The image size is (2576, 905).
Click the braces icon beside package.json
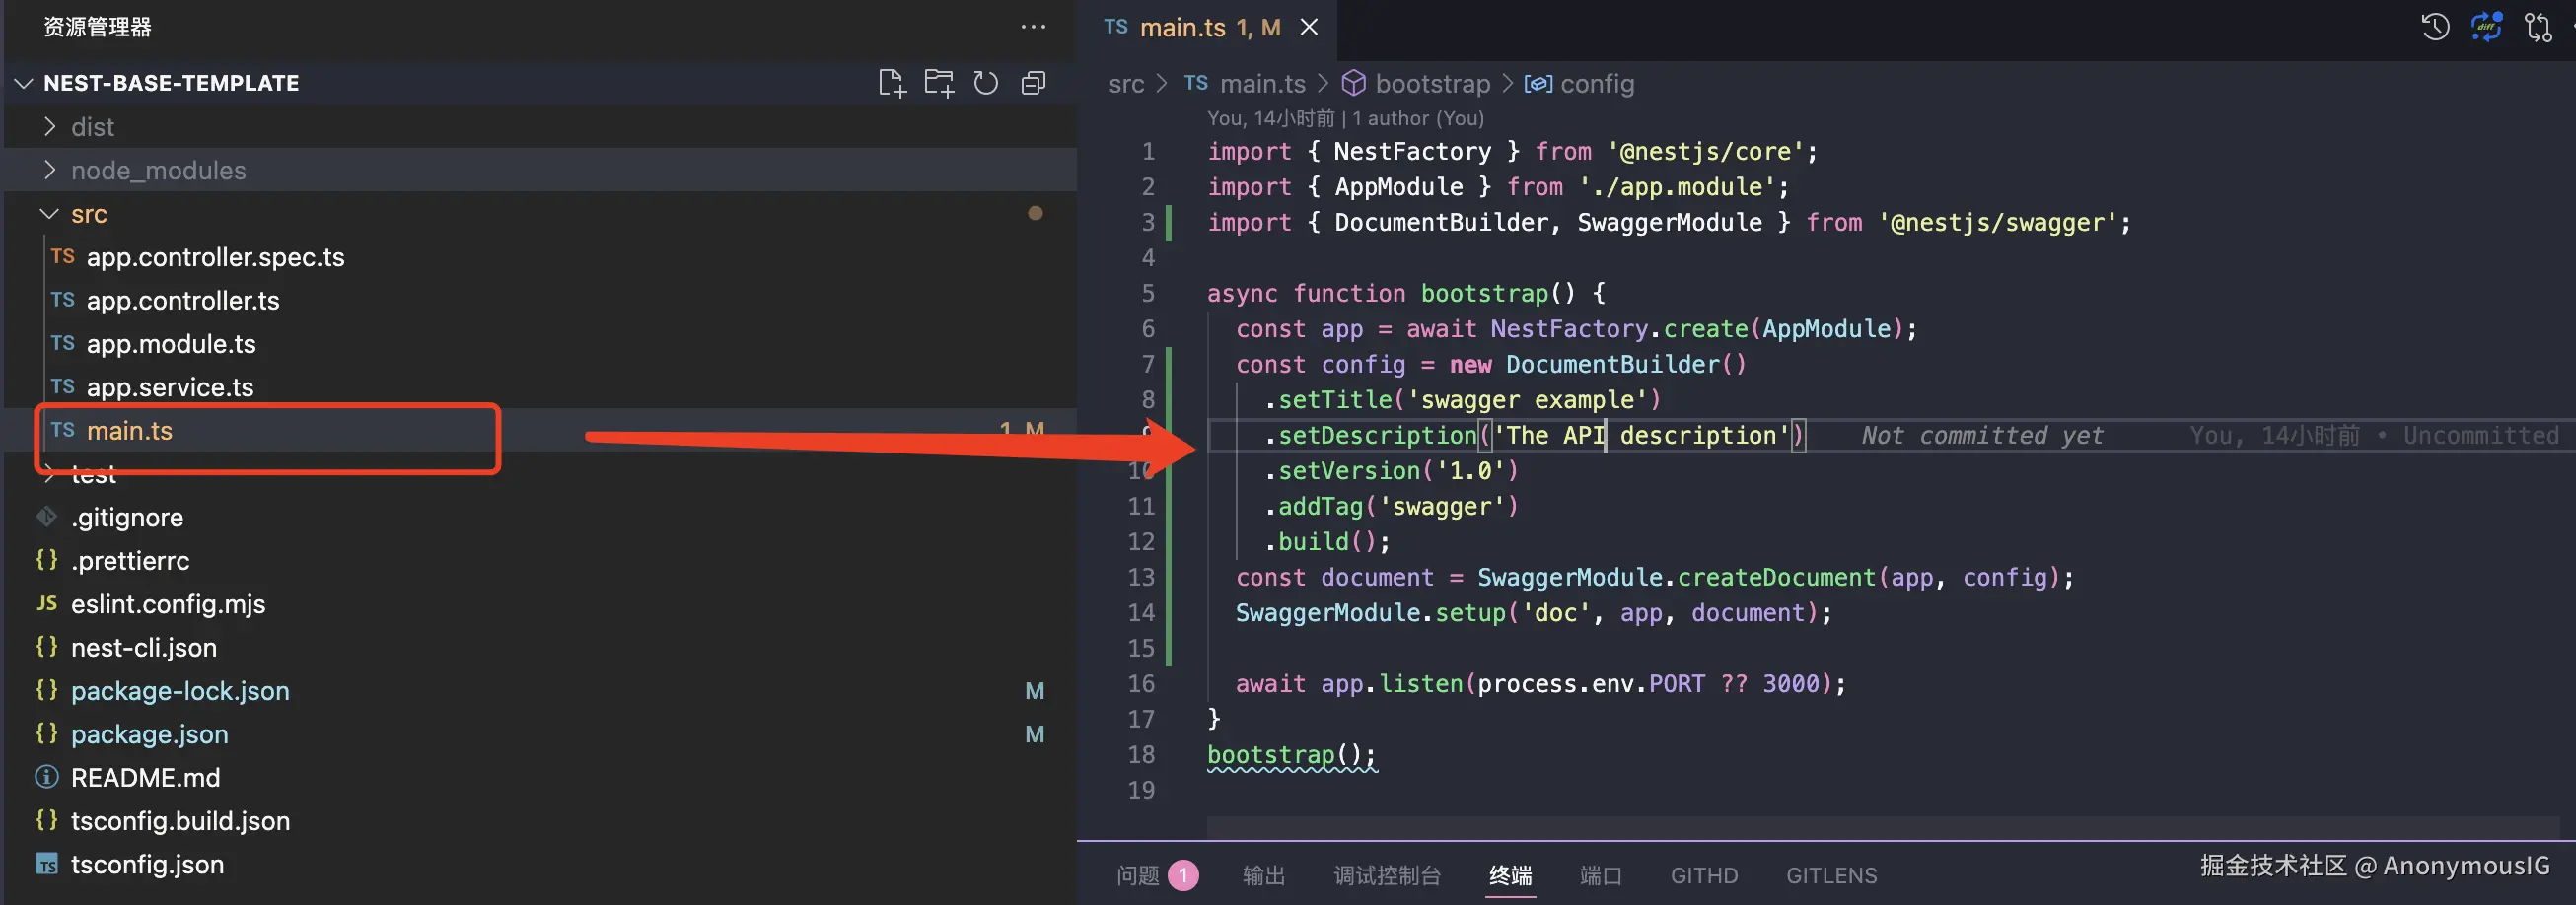point(47,733)
